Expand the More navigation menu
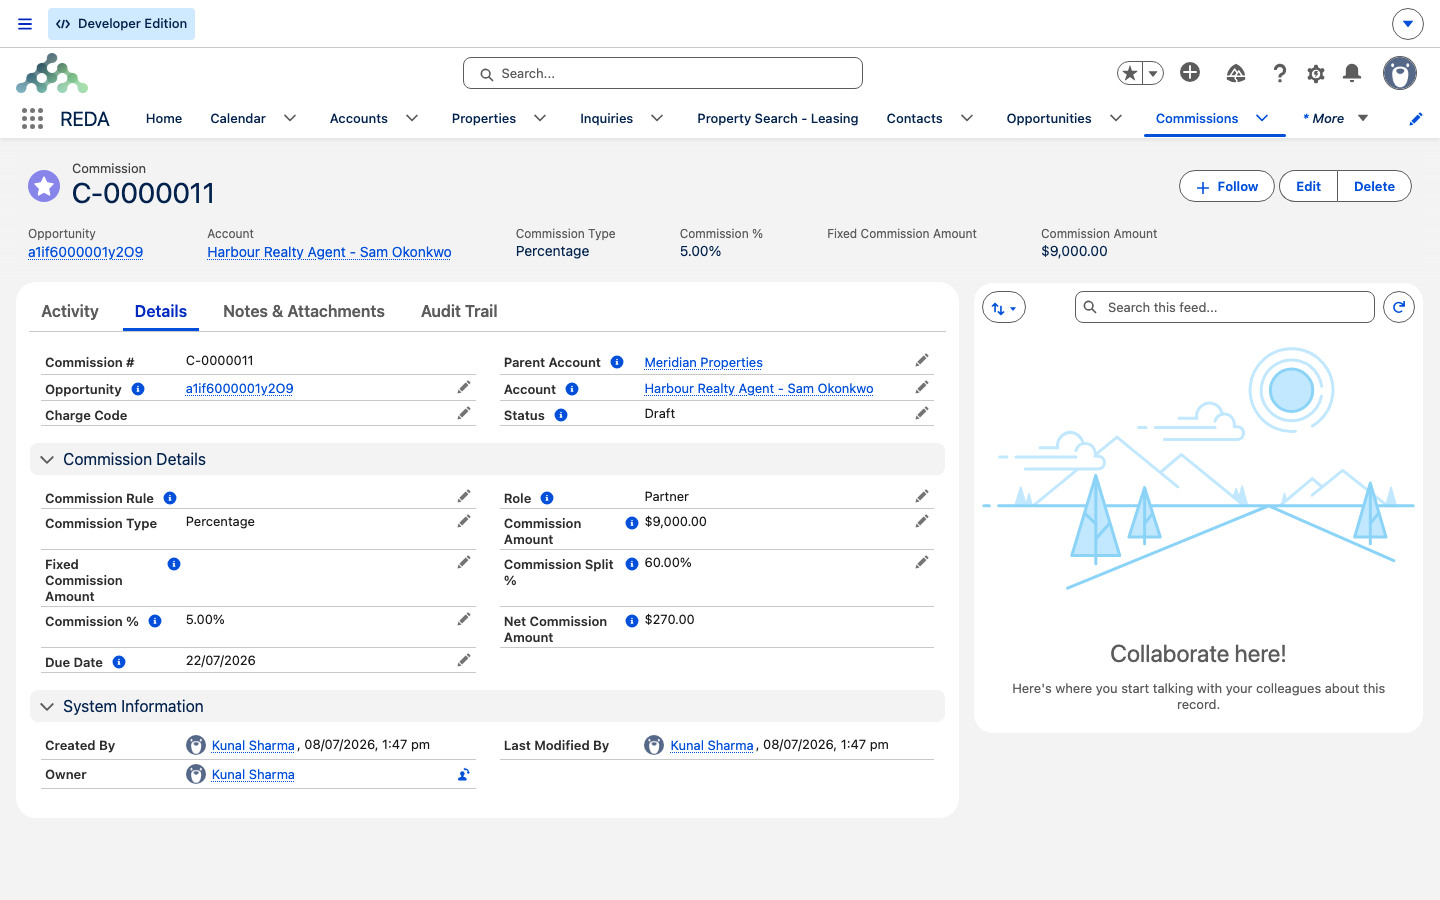Viewport: 1440px width, 900px height. tap(1336, 118)
